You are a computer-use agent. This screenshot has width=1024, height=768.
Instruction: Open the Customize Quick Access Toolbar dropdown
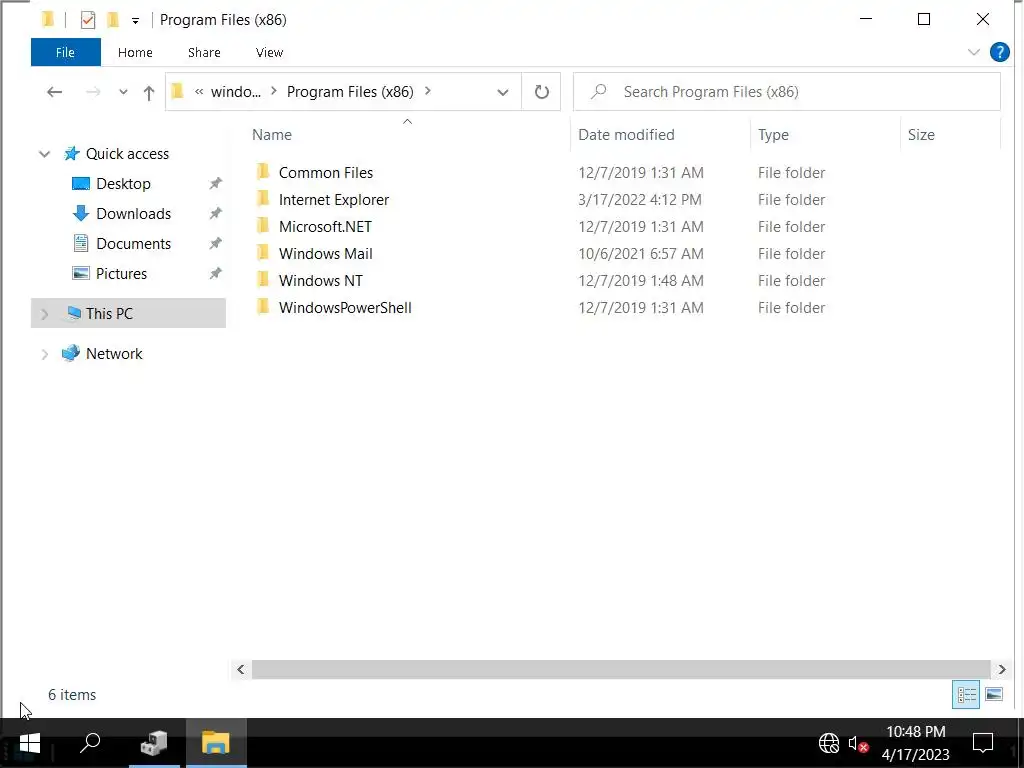pos(135,21)
